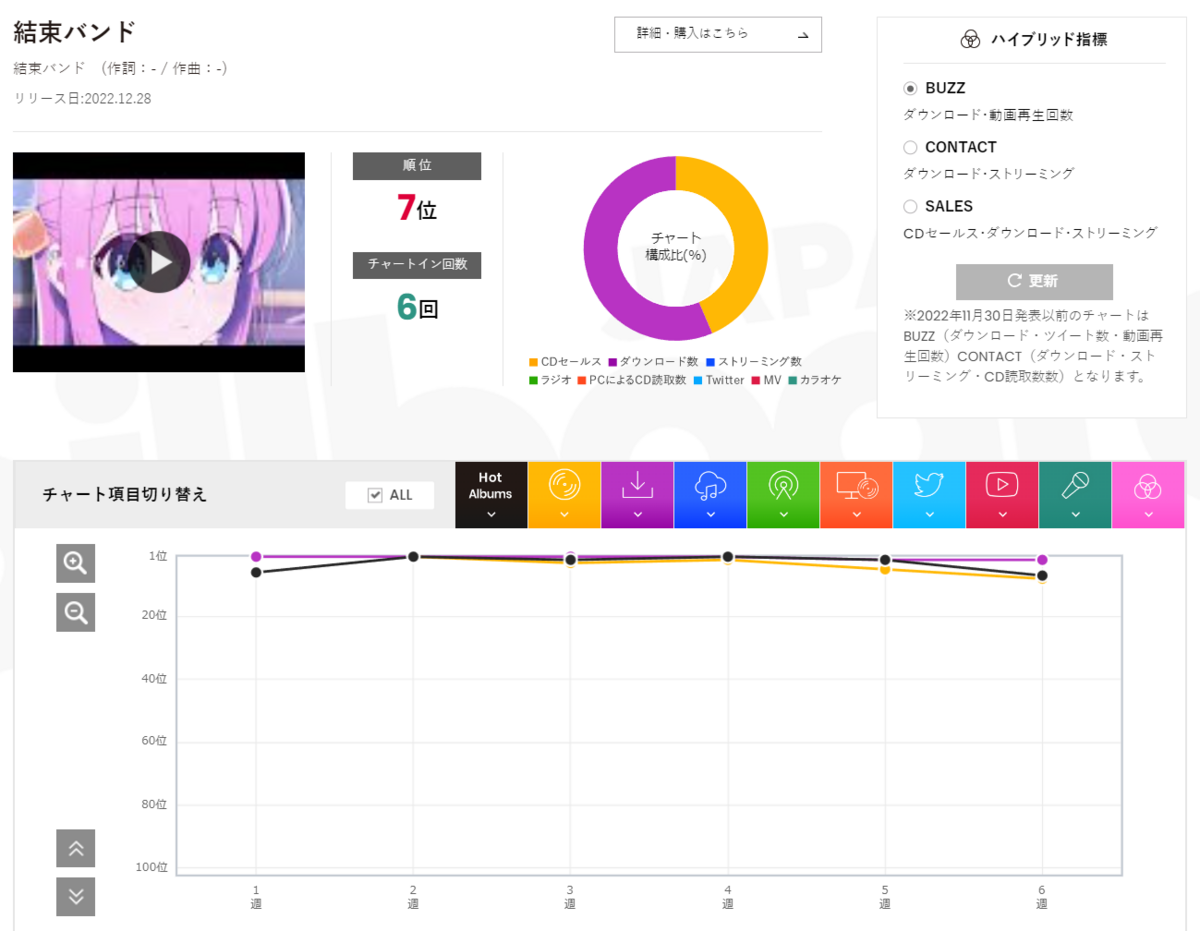1200x931 pixels.
Task: Play the video thumbnail
Action: tap(160, 262)
